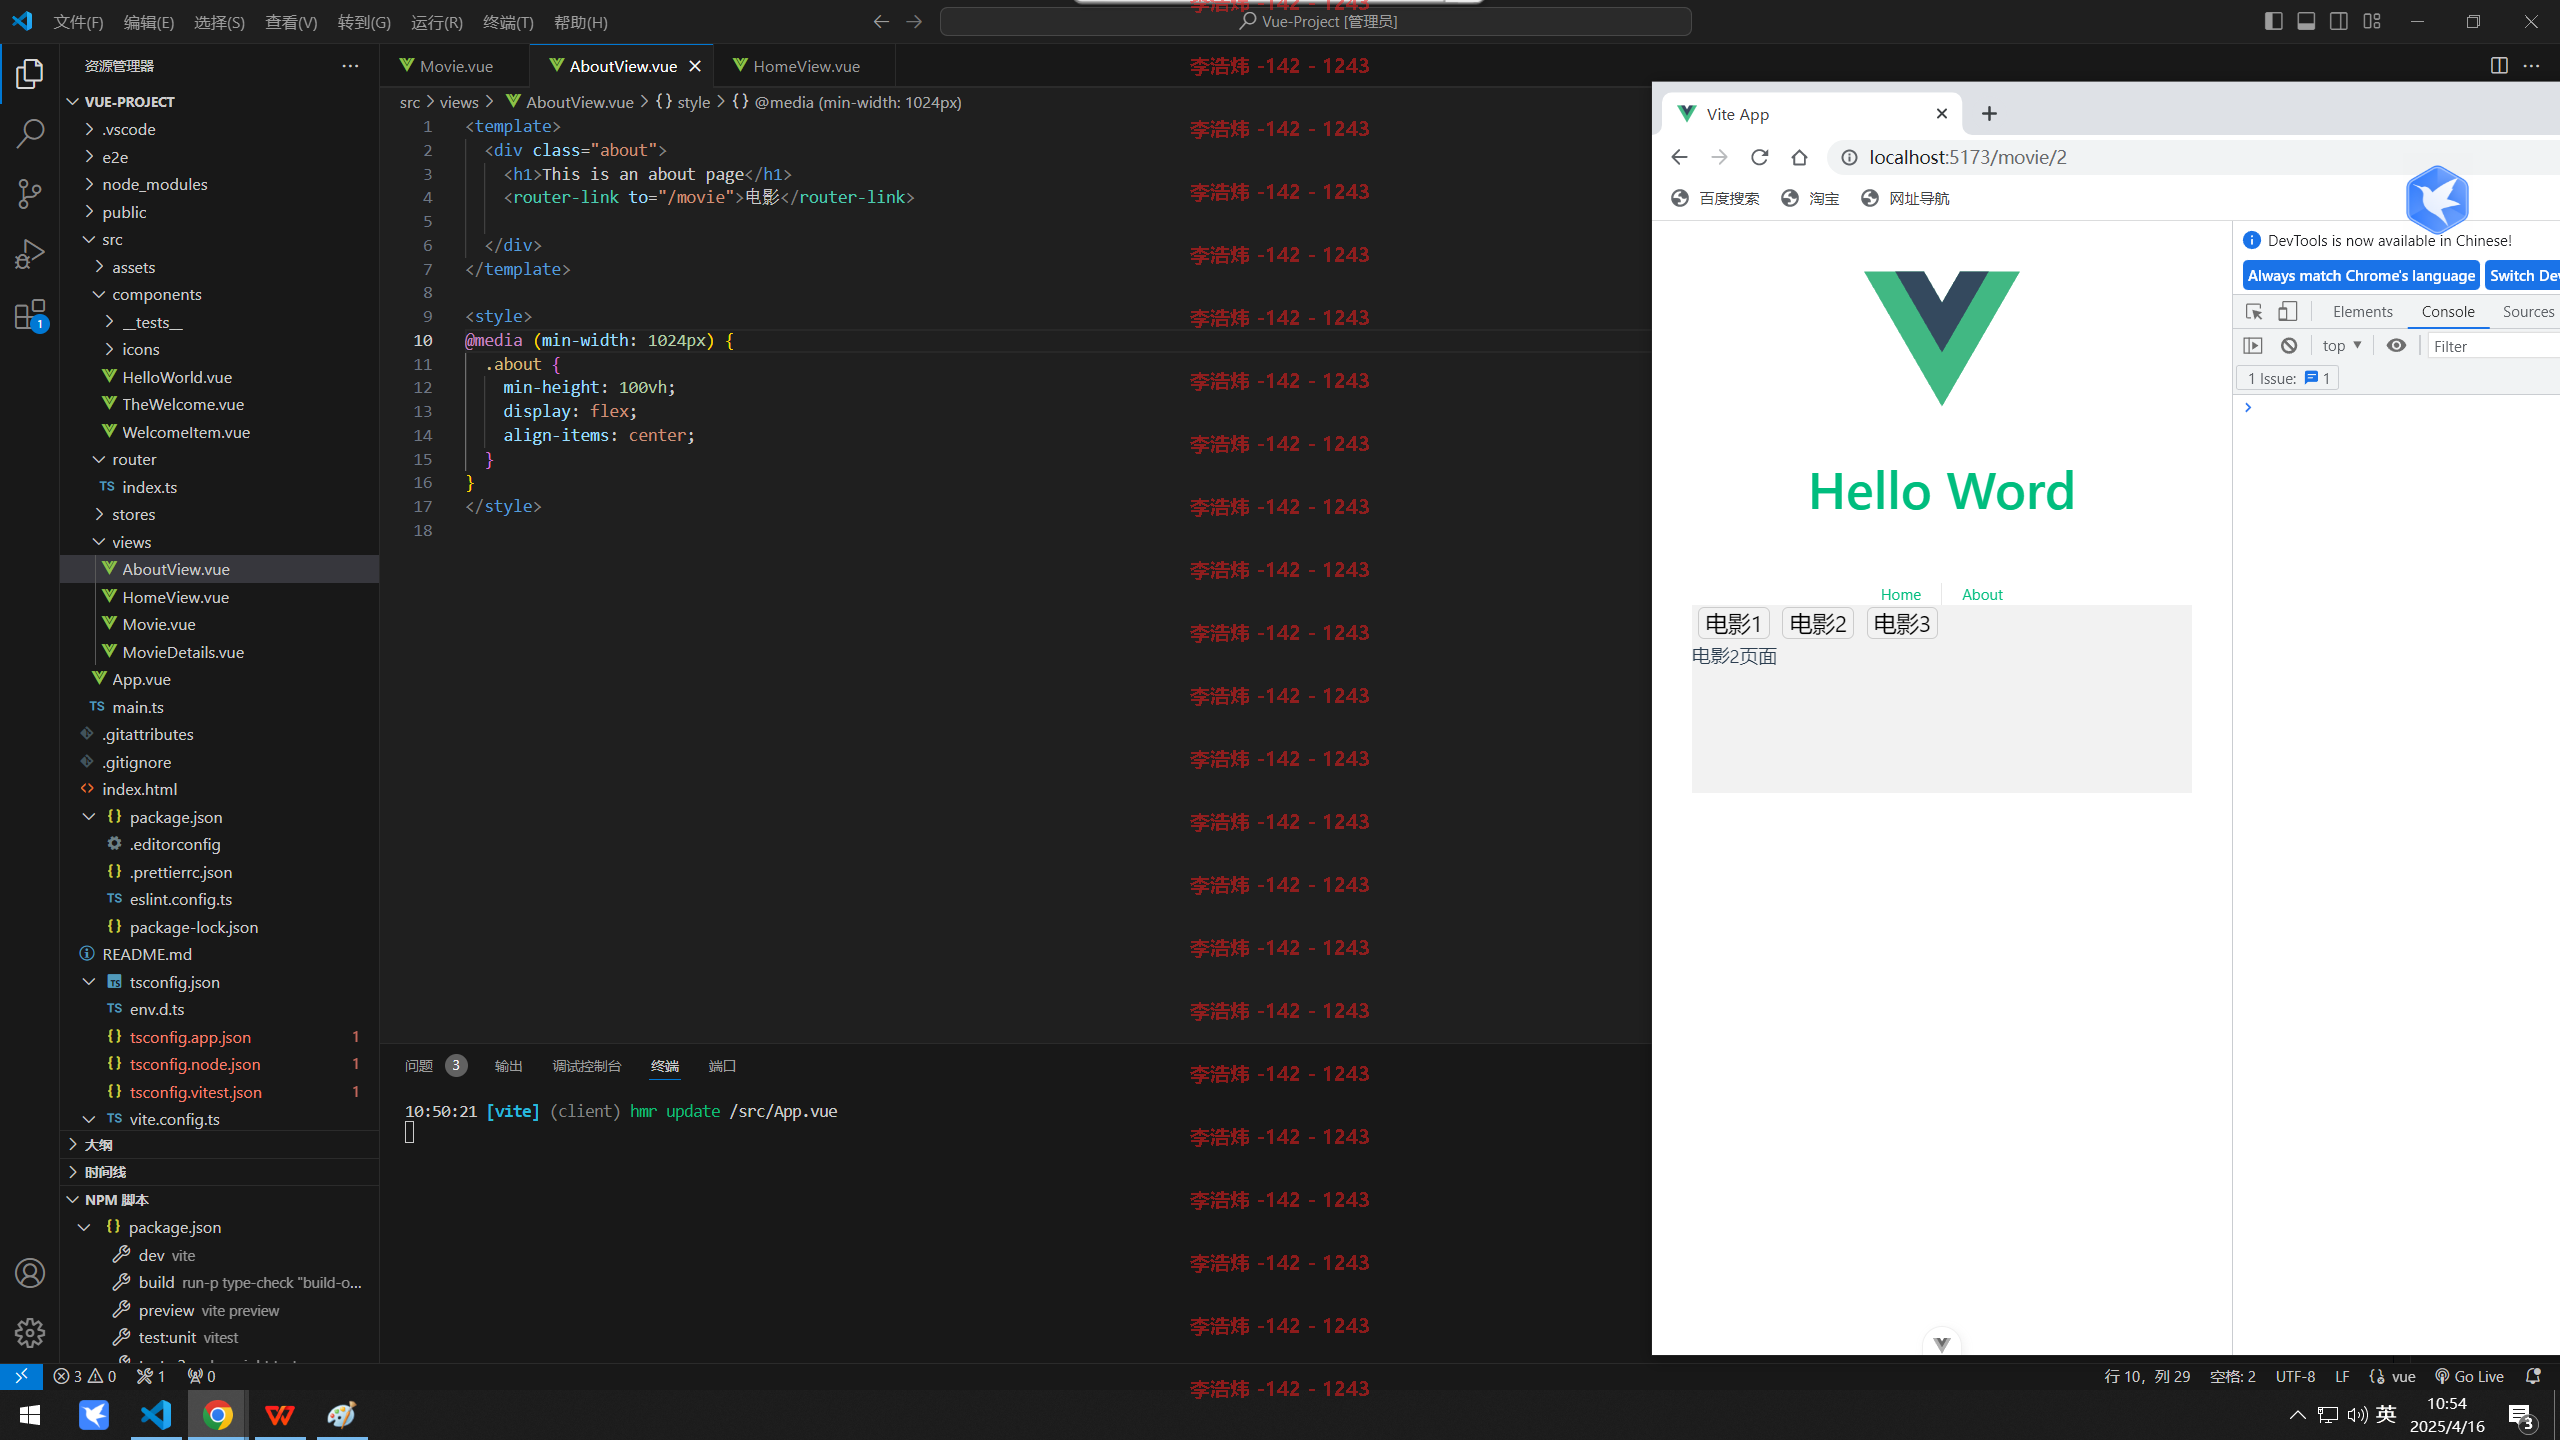
Task: Toggle bottom panel visibility
Action: [x=2306, y=21]
